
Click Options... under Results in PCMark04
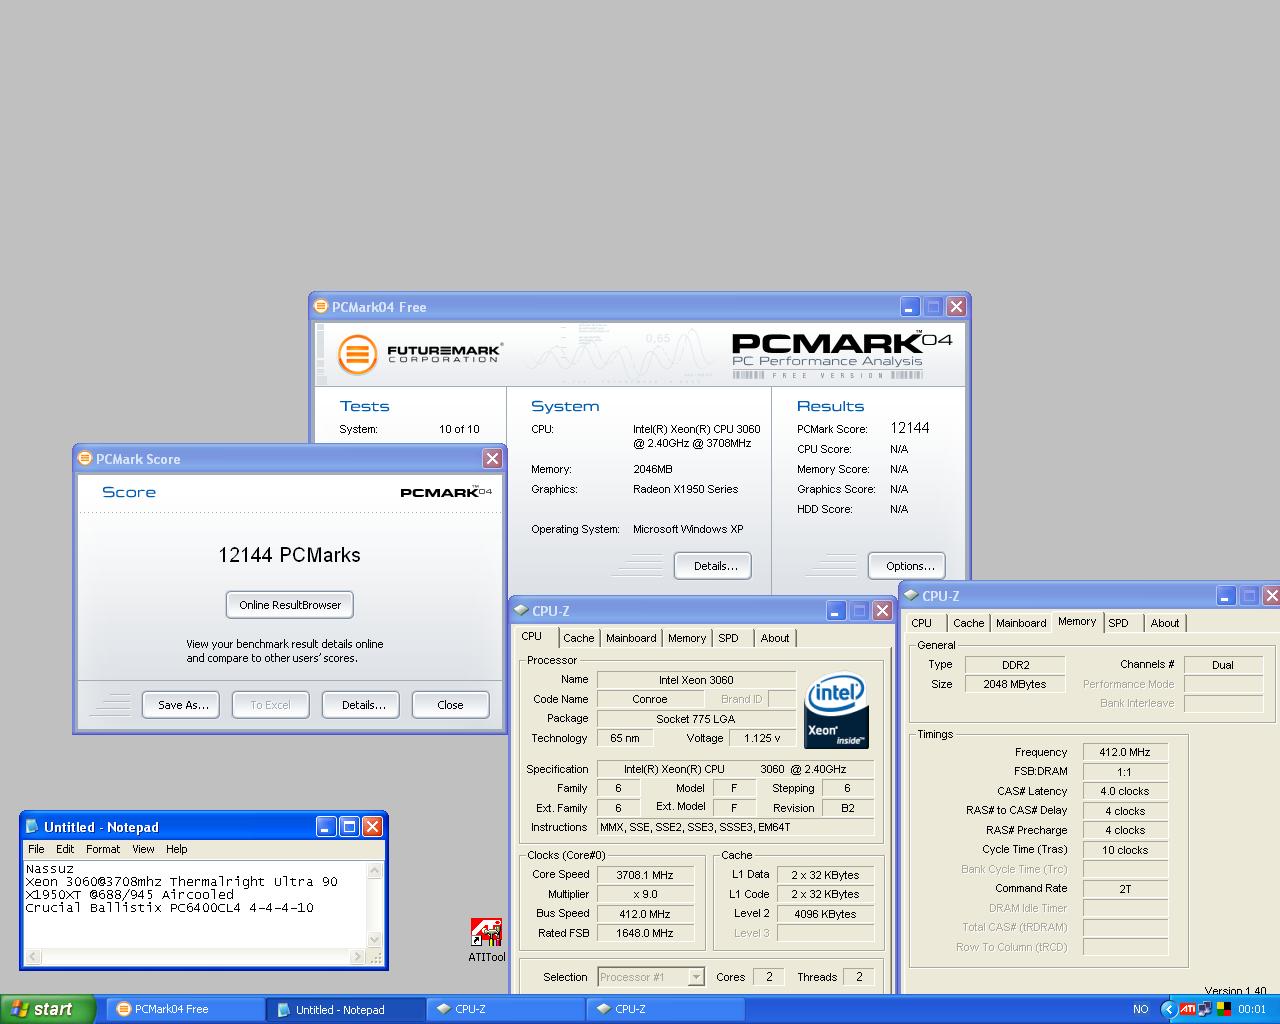(x=909, y=566)
